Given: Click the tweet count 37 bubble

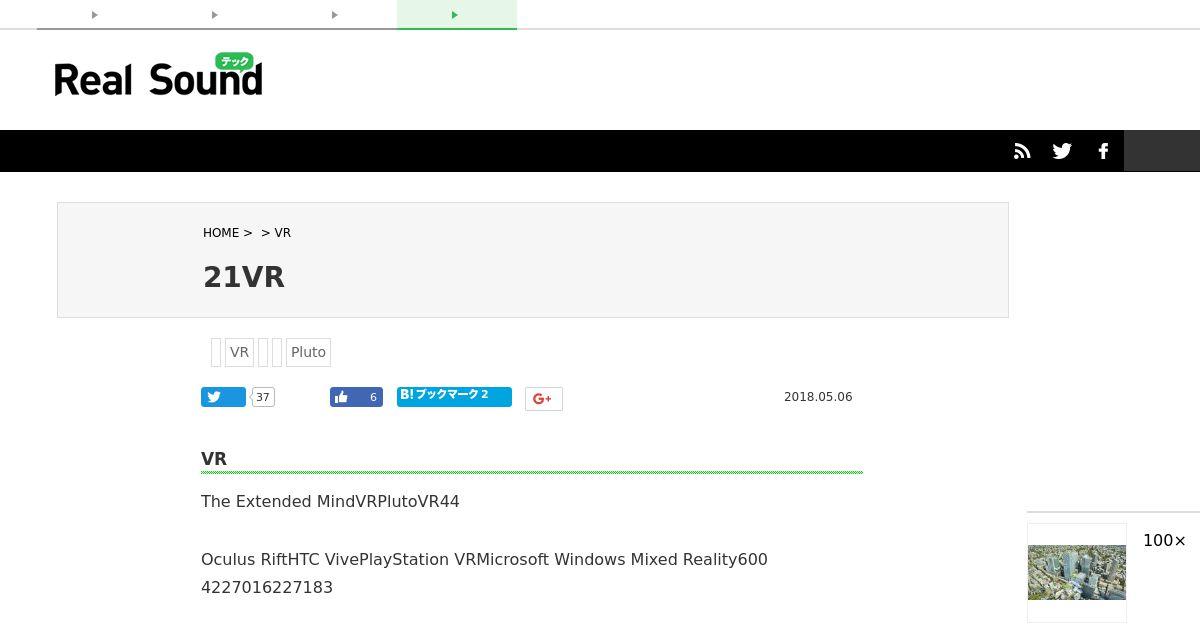Looking at the screenshot, I should 263,397.
